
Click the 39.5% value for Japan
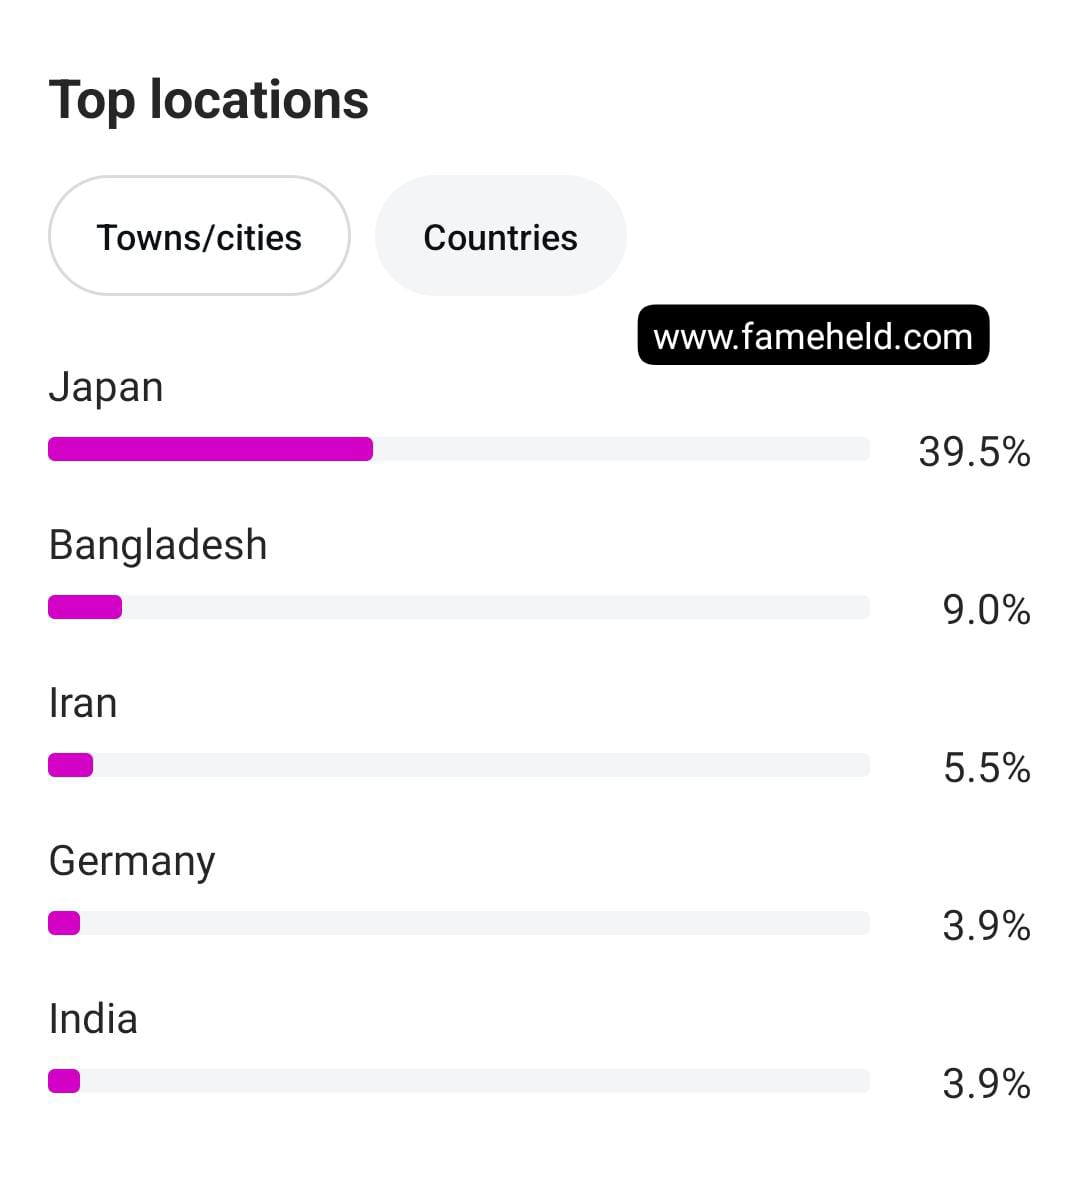pos(974,452)
